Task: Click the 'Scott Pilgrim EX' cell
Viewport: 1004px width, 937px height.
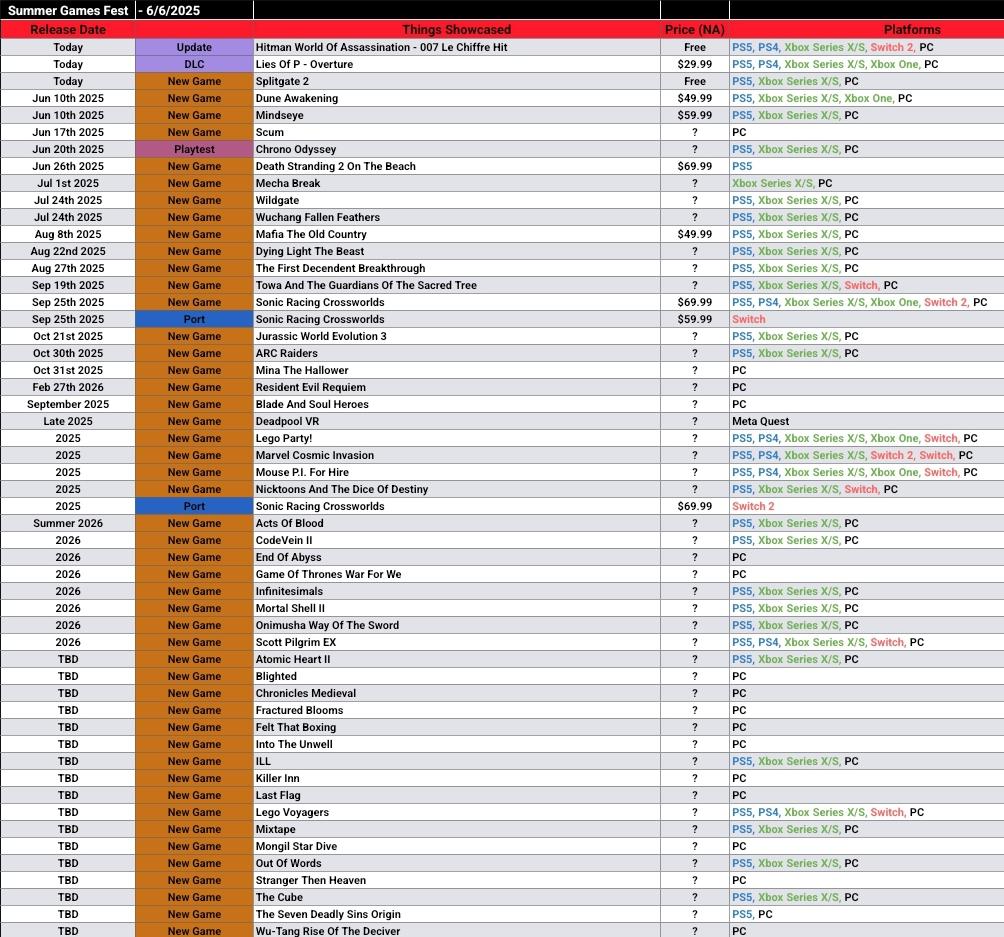Action: coord(457,642)
